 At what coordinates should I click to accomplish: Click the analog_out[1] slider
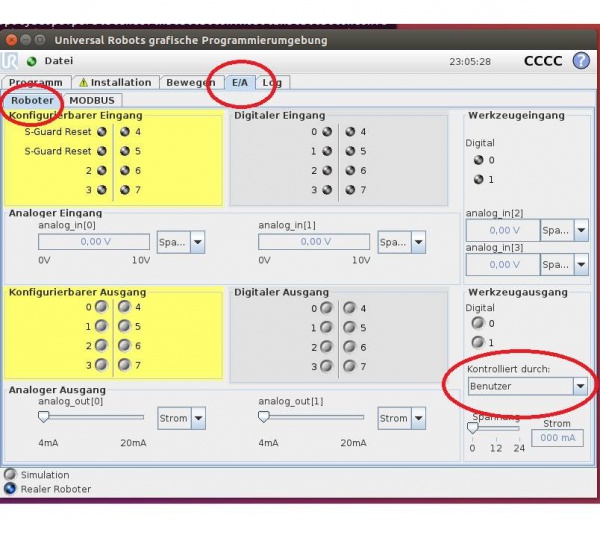tap(311, 417)
